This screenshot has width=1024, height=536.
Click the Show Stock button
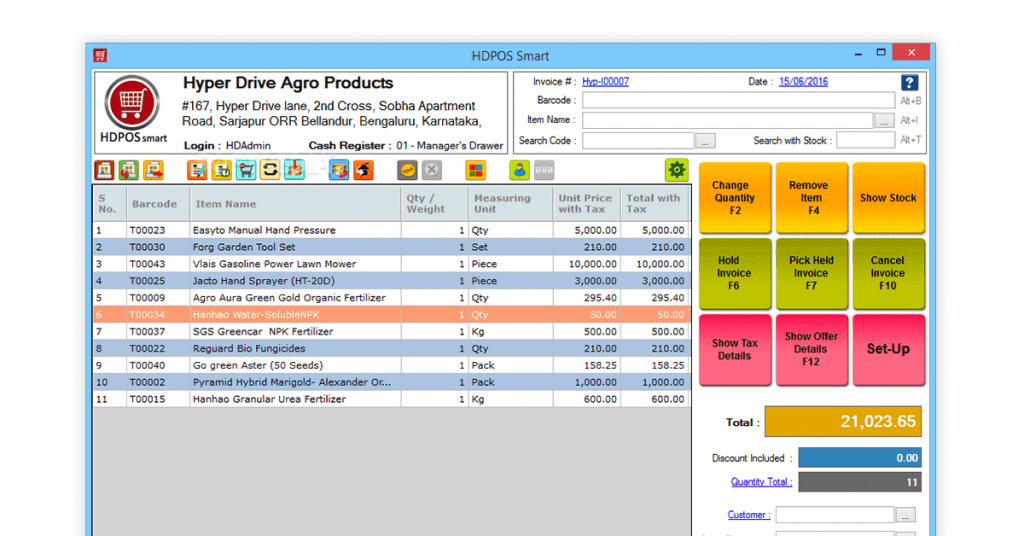888,198
